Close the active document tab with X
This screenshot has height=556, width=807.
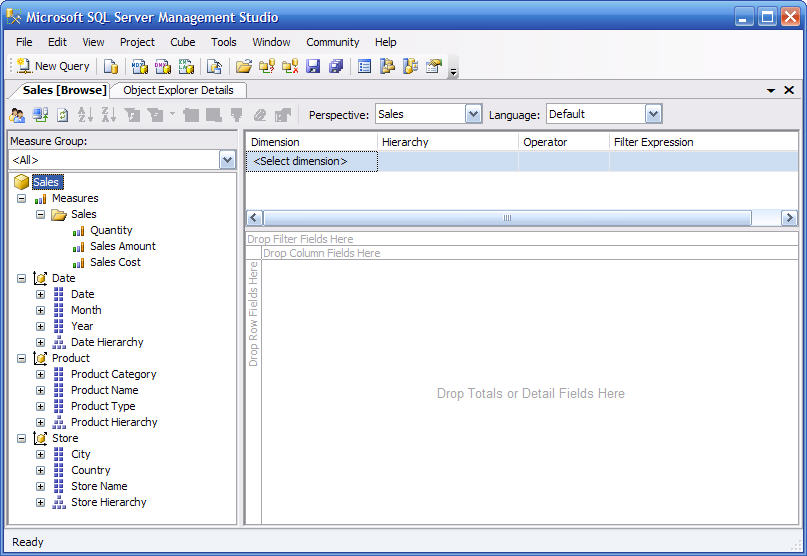(x=789, y=90)
